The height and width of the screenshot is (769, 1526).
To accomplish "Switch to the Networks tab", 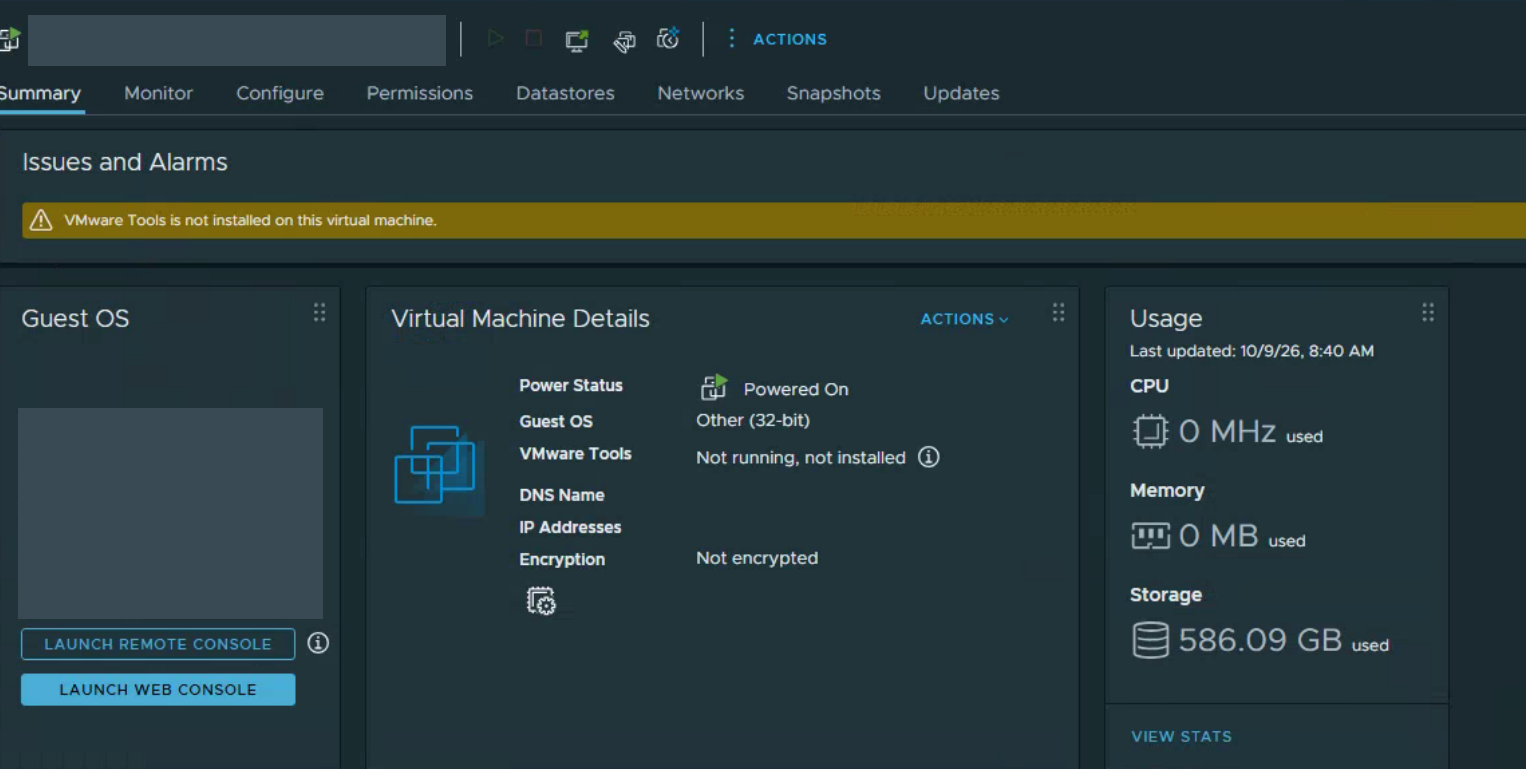I will pyautogui.click(x=701, y=93).
